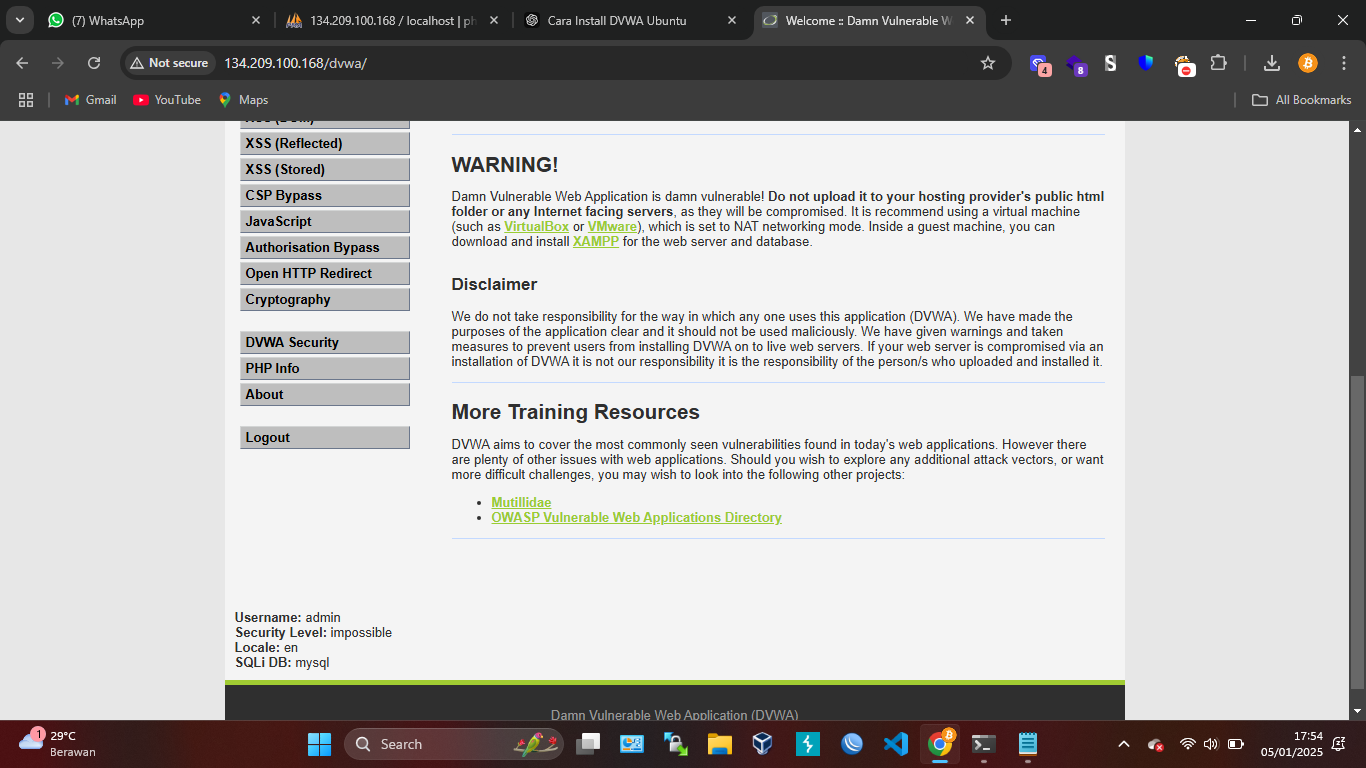Image resolution: width=1366 pixels, height=768 pixels.
Task: Open the All Bookmarks folder
Action: click(x=1302, y=100)
